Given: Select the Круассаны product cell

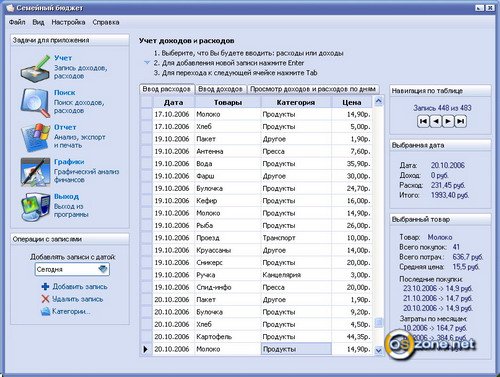Looking at the screenshot, I should 228,250.
